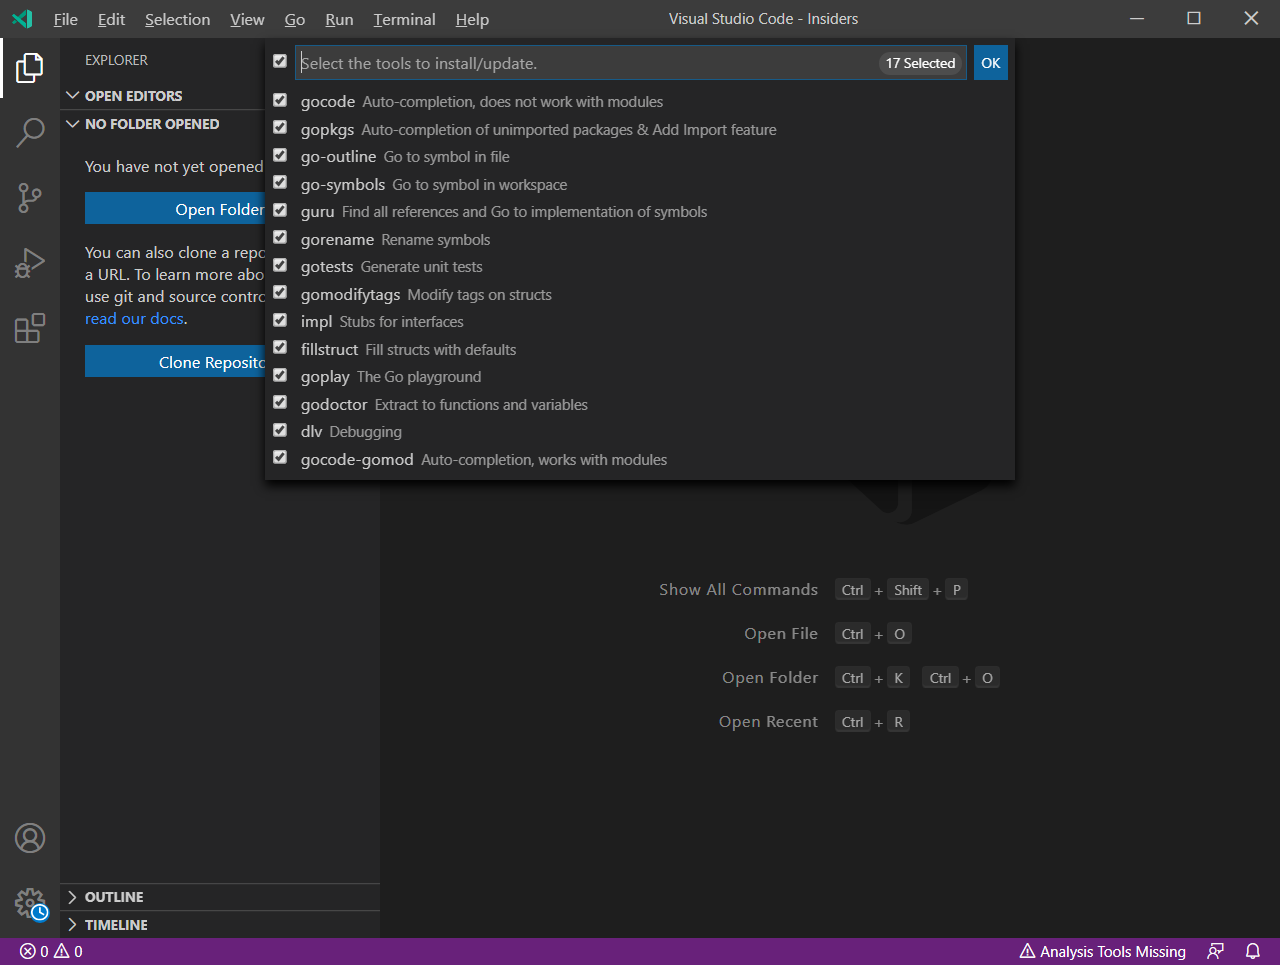Viewport: 1280px width, 965px height.
Task: Uncheck the gocode-gomod tool checkbox
Action: pyautogui.click(x=280, y=458)
